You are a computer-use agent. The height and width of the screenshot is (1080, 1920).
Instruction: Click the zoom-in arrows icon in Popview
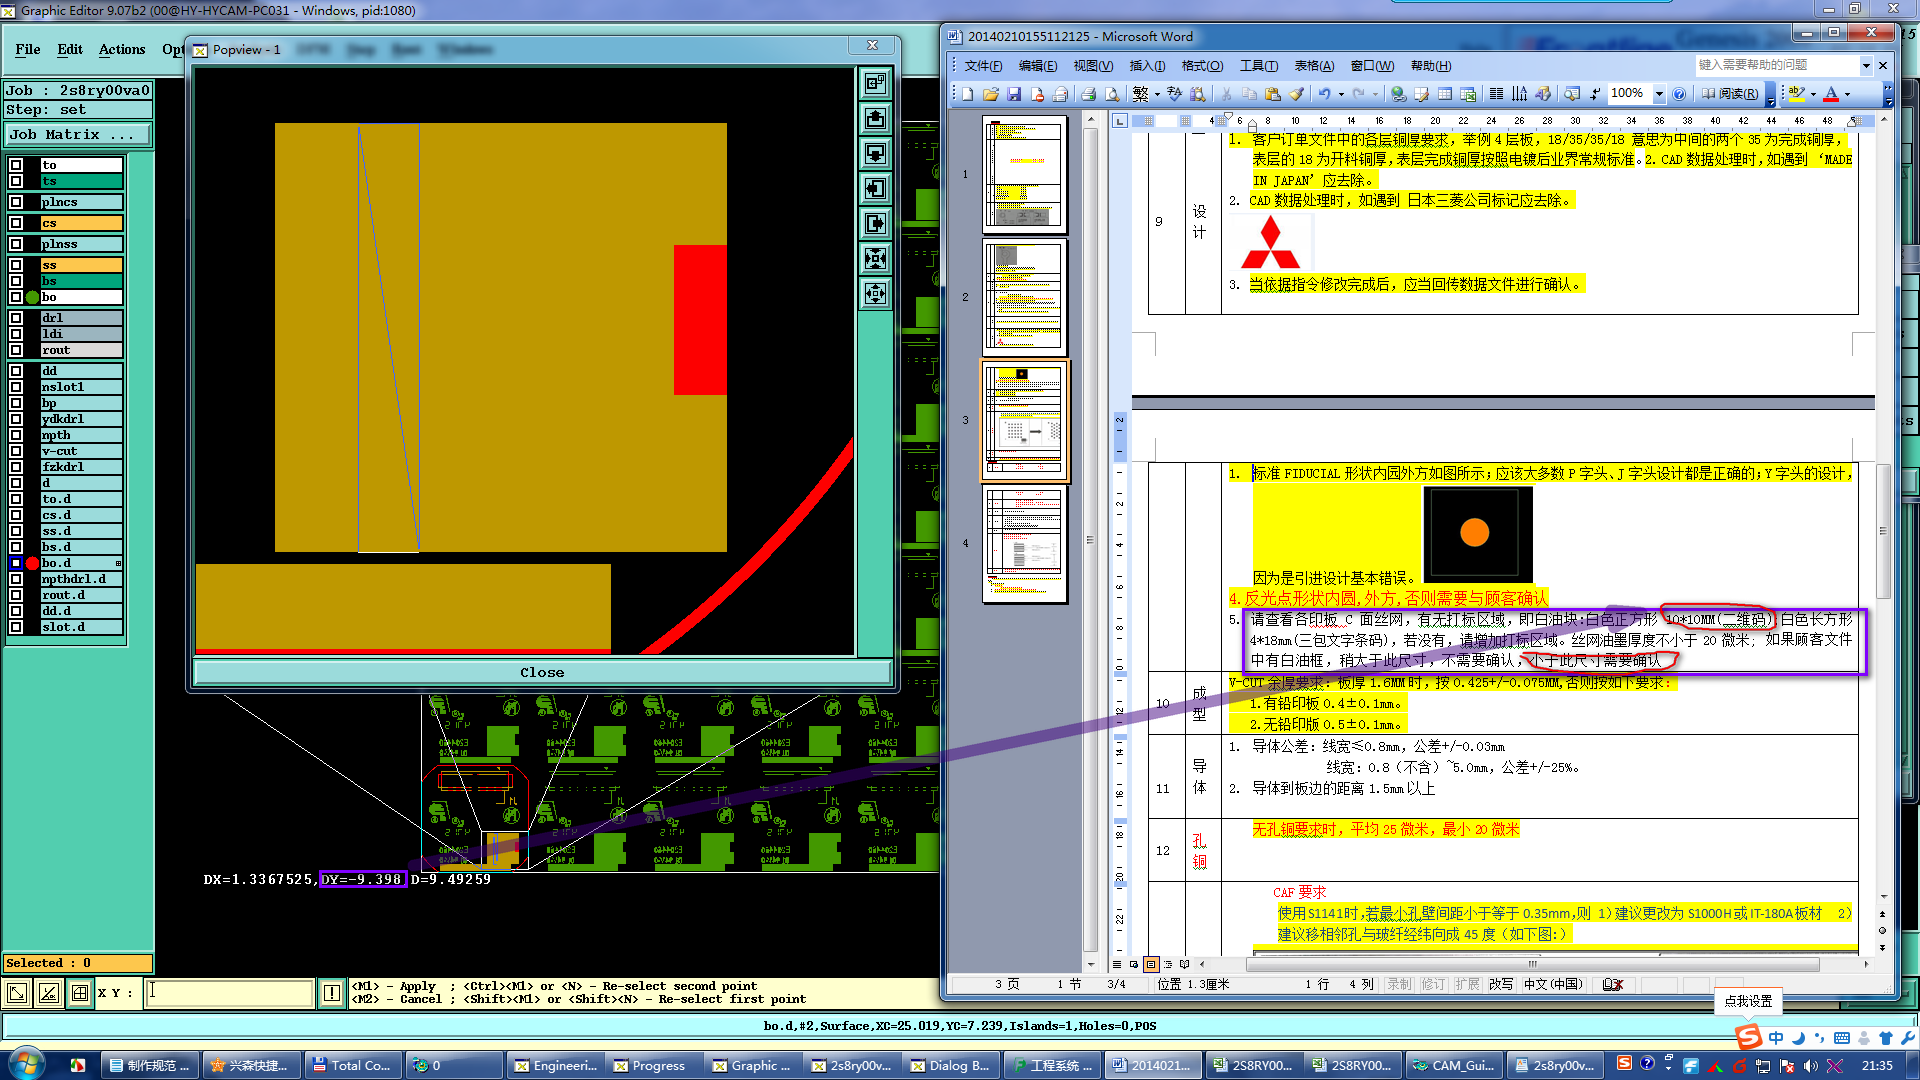coord(875,259)
